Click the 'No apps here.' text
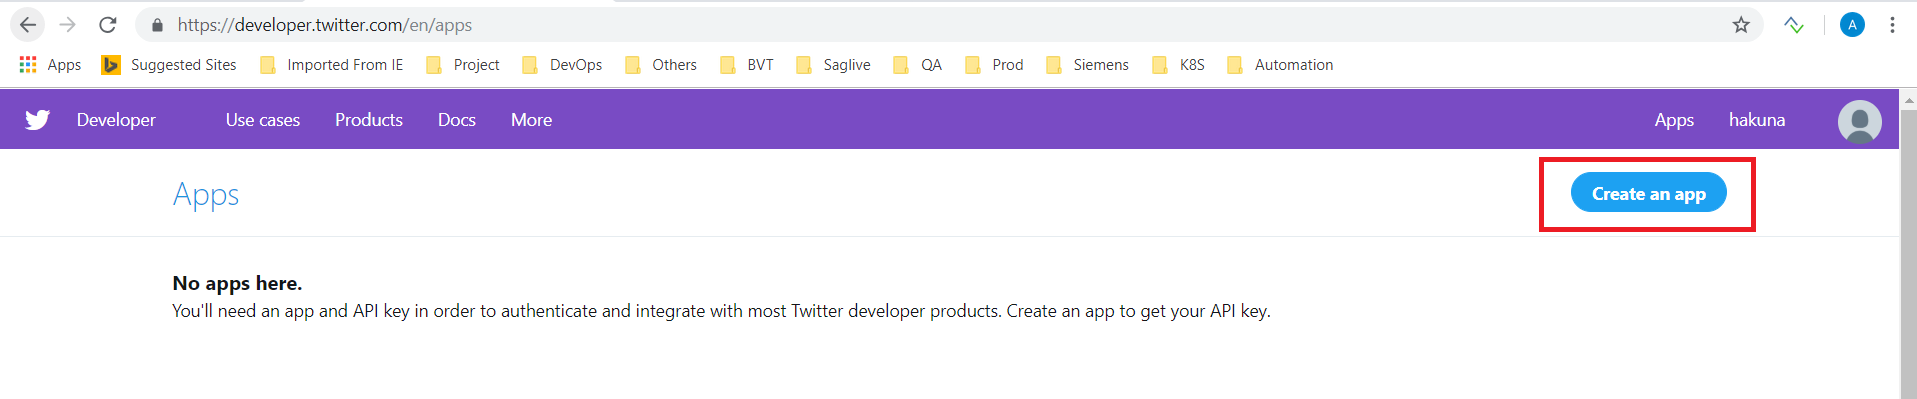Screen dimensions: 1917x399 tap(237, 283)
